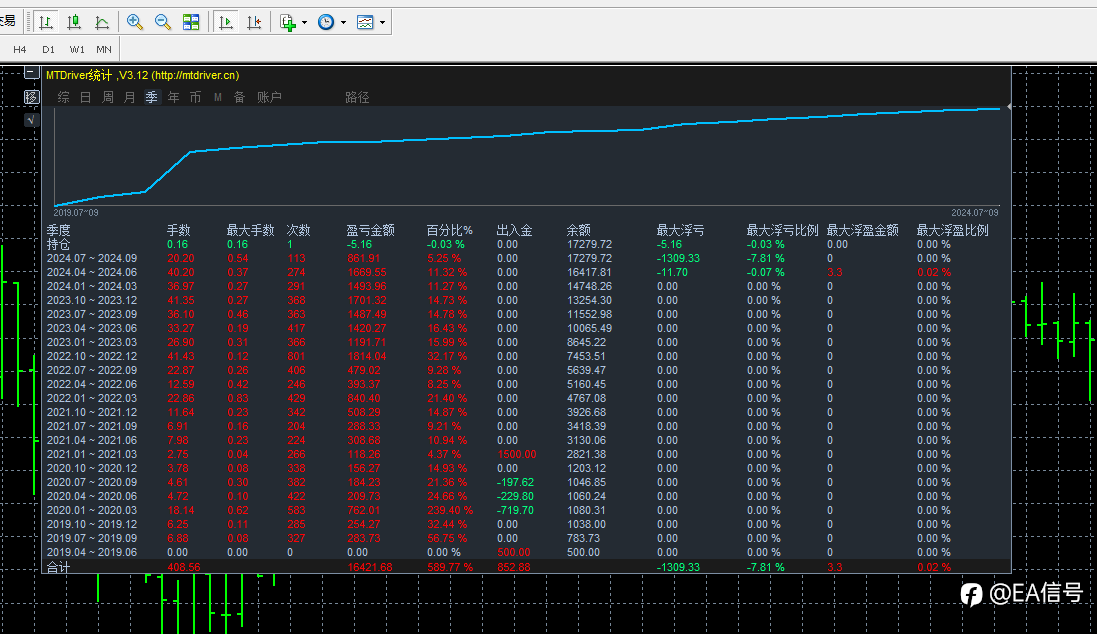Click the clock periodicity icon

326,22
